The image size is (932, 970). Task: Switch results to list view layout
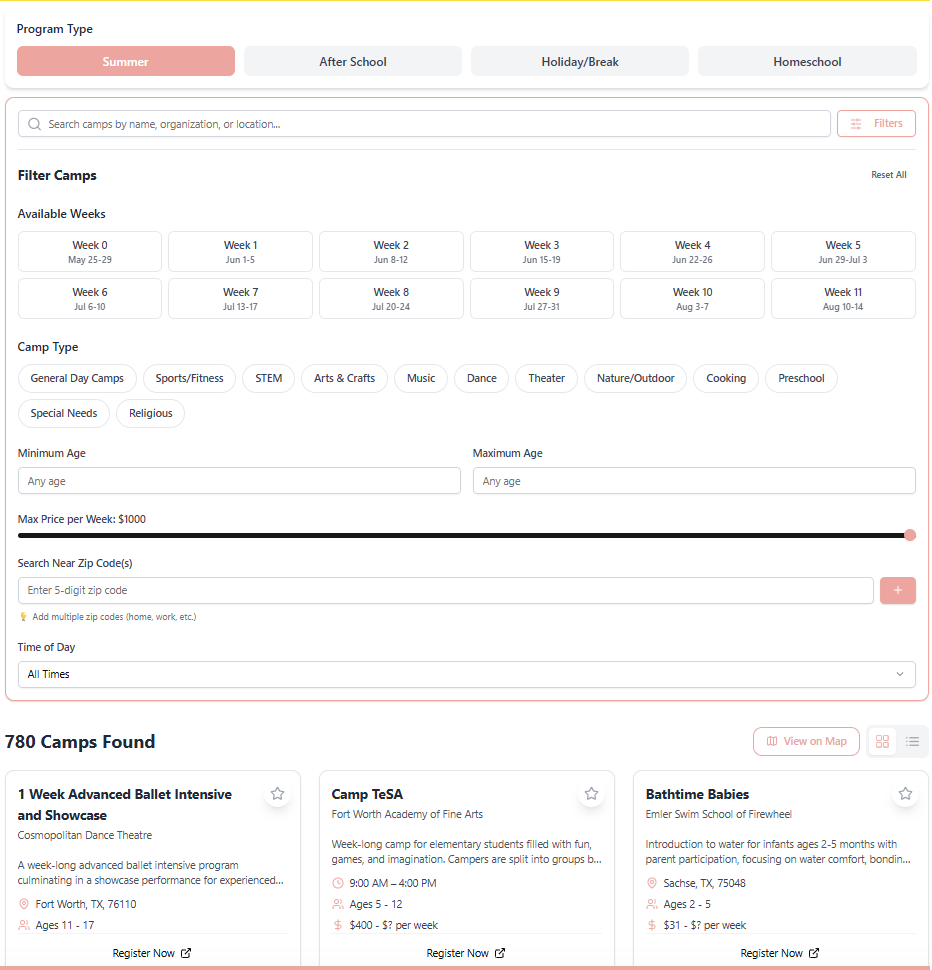(912, 741)
